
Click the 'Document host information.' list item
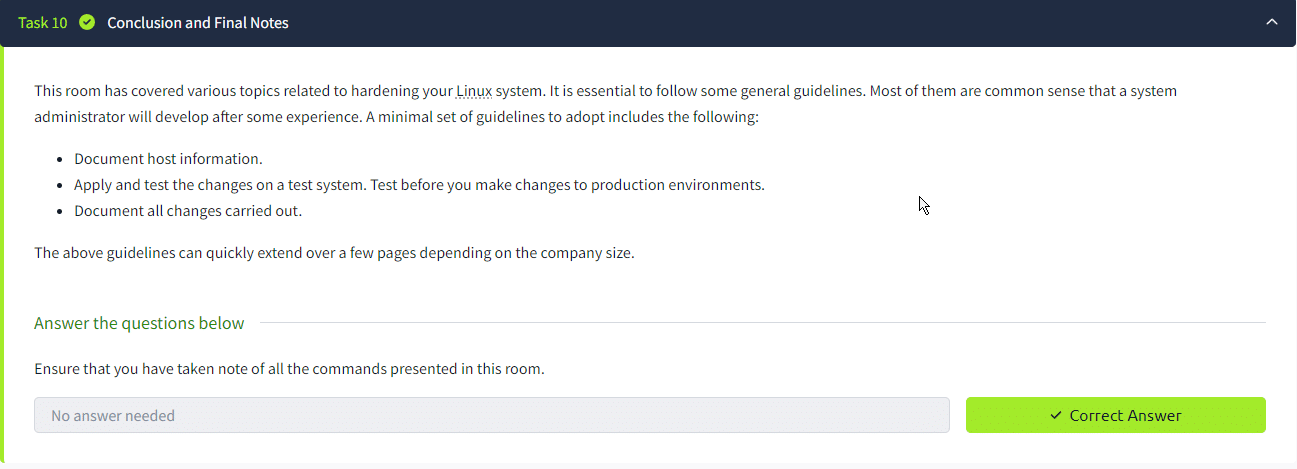[x=168, y=159]
